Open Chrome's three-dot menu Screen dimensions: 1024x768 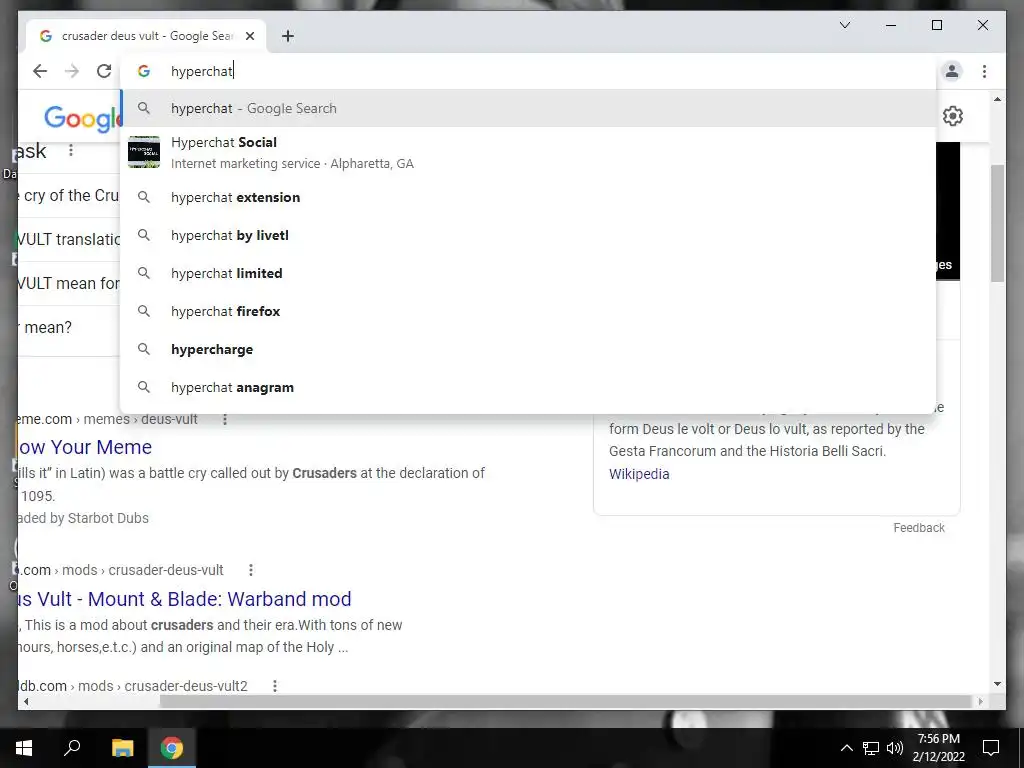(984, 71)
